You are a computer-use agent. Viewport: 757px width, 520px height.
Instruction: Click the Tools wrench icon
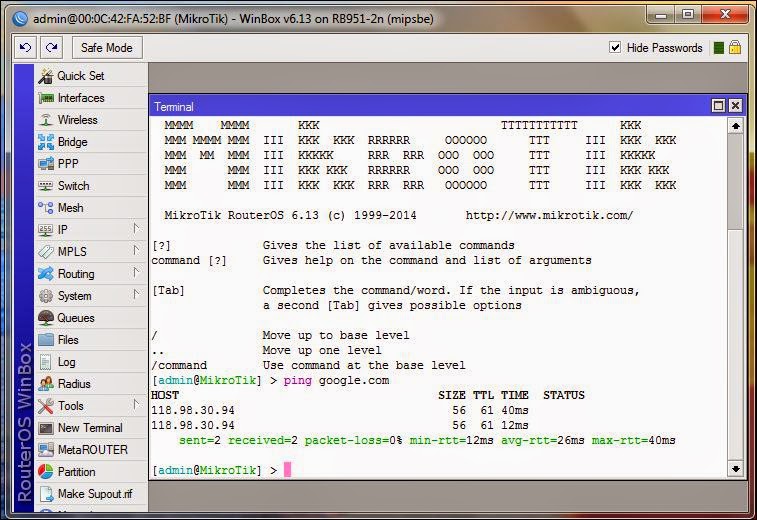pos(46,406)
